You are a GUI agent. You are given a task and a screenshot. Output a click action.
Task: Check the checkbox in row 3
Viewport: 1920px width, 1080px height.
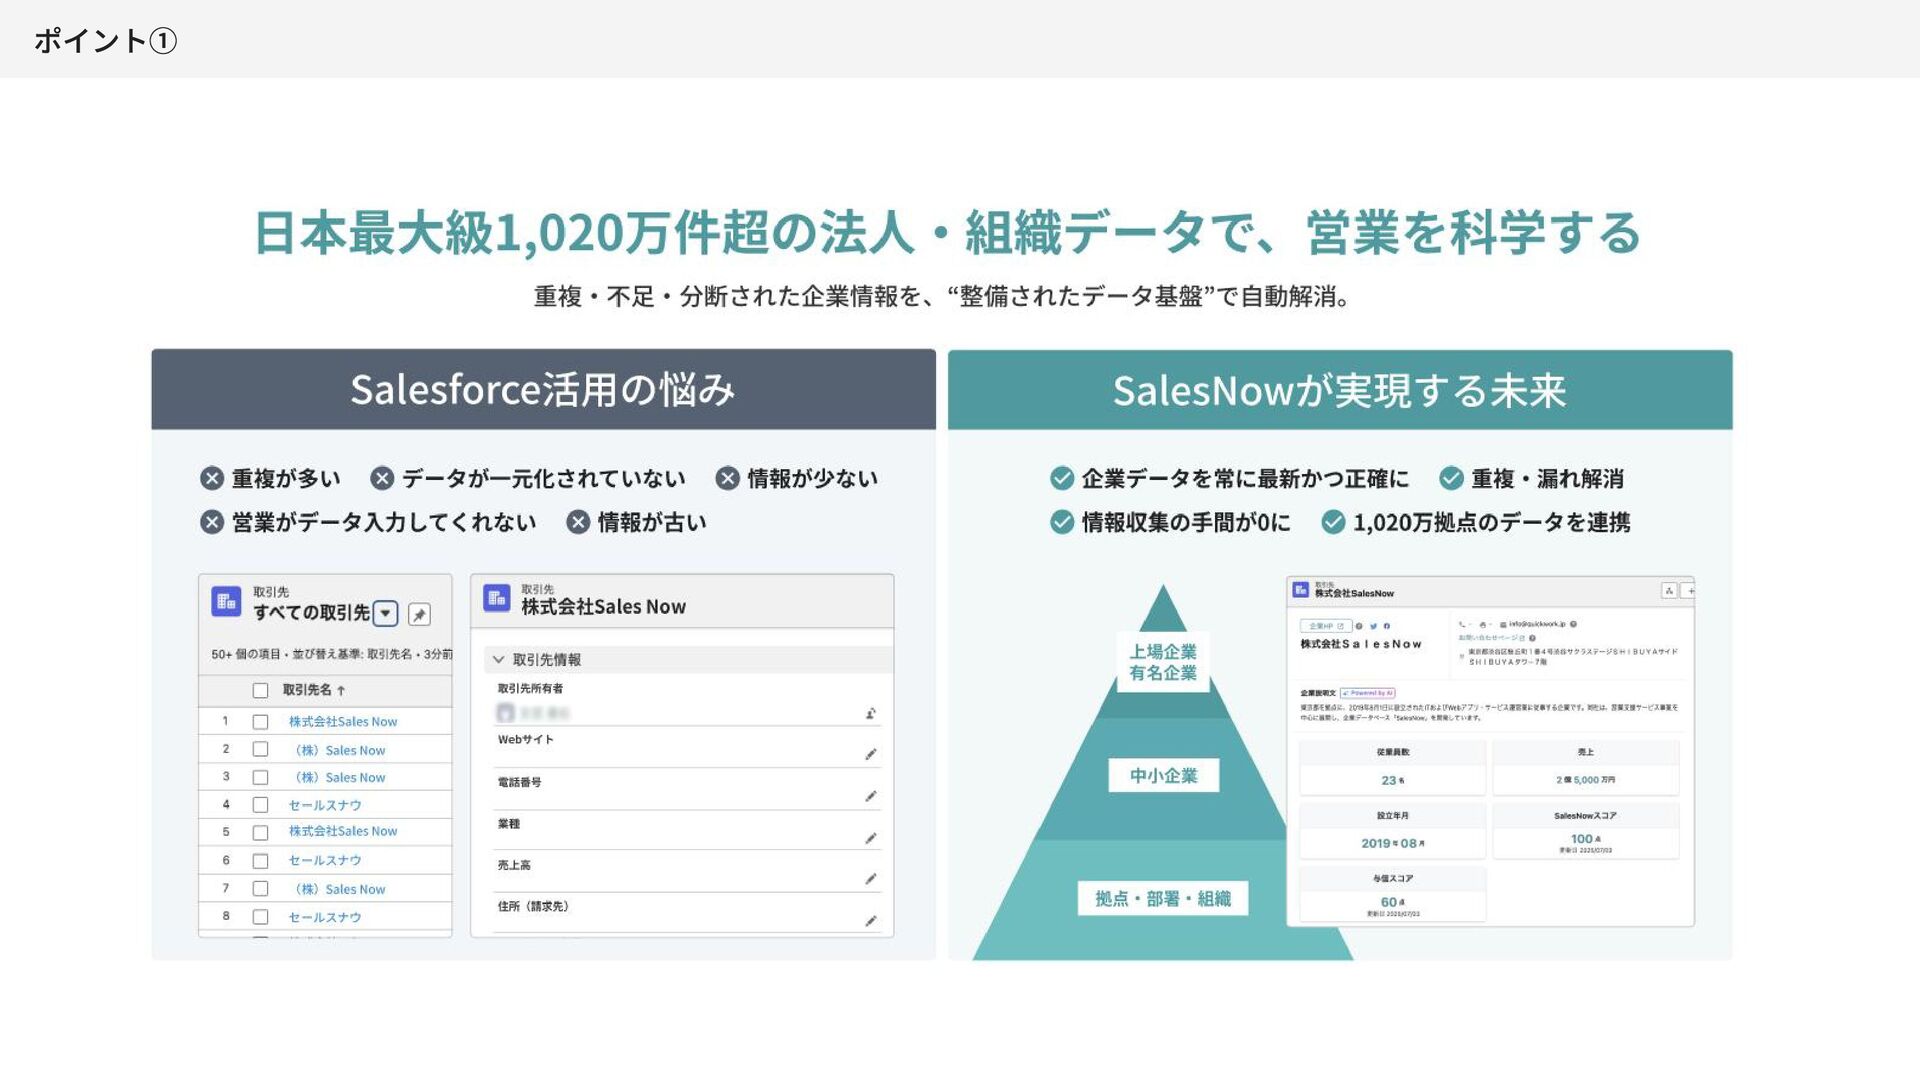pyautogui.click(x=260, y=777)
